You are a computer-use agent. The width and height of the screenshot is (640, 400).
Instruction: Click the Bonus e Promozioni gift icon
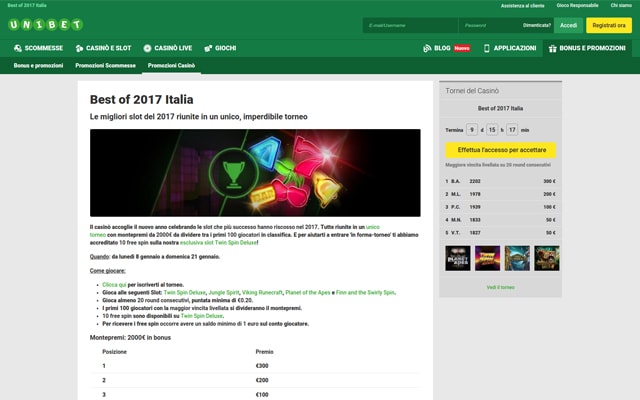coord(553,48)
